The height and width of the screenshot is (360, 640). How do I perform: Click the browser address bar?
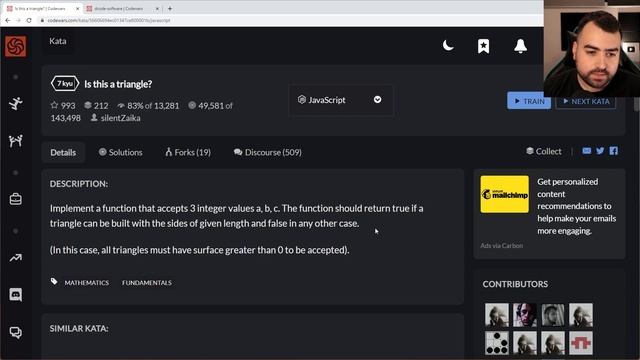(x=286, y=20)
